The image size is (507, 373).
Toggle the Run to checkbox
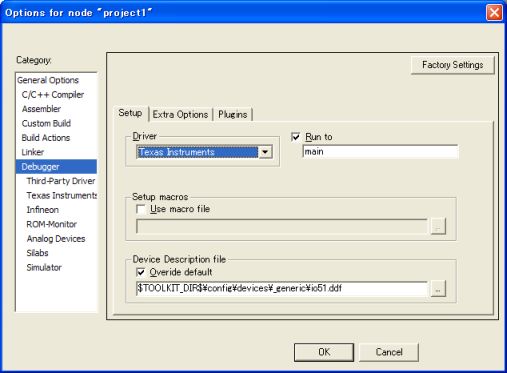coord(296,137)
